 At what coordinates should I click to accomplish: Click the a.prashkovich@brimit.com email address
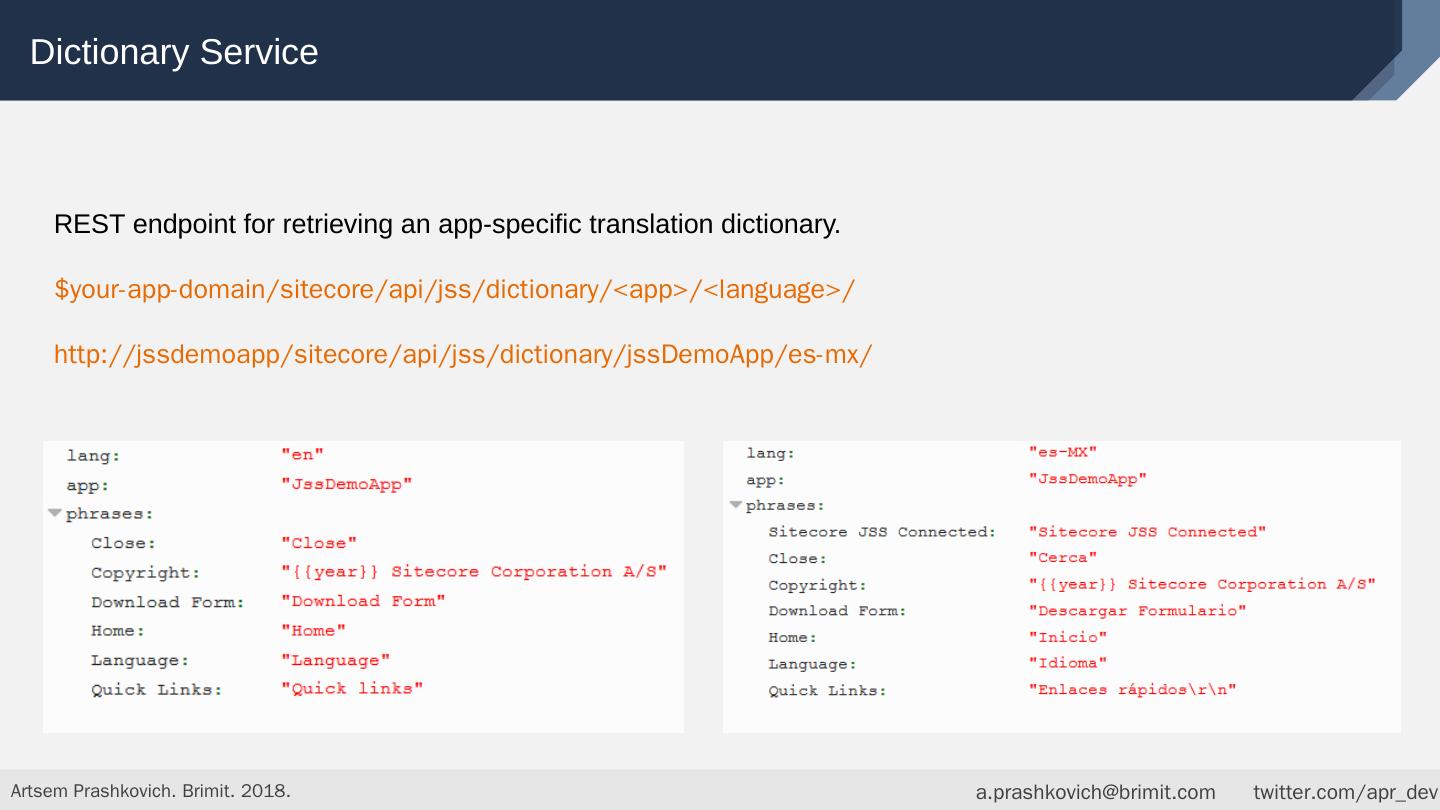coord(1095,792)
